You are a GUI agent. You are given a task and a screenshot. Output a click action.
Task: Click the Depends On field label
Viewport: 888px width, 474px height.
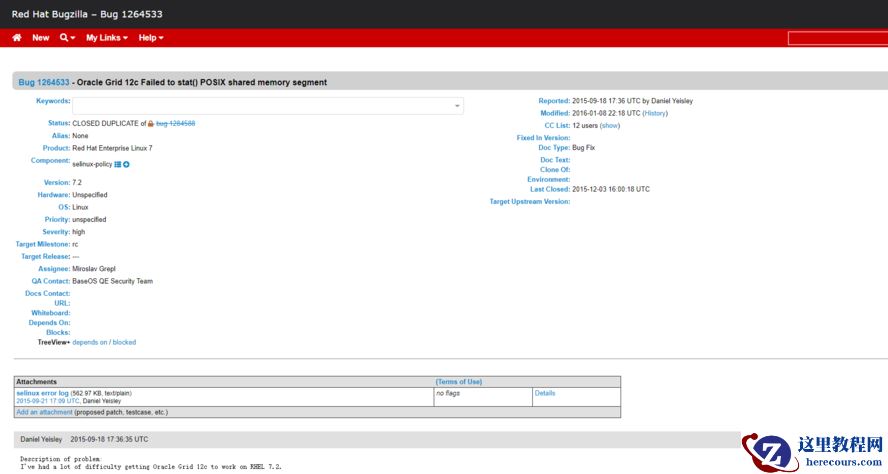tap(49, 323)
